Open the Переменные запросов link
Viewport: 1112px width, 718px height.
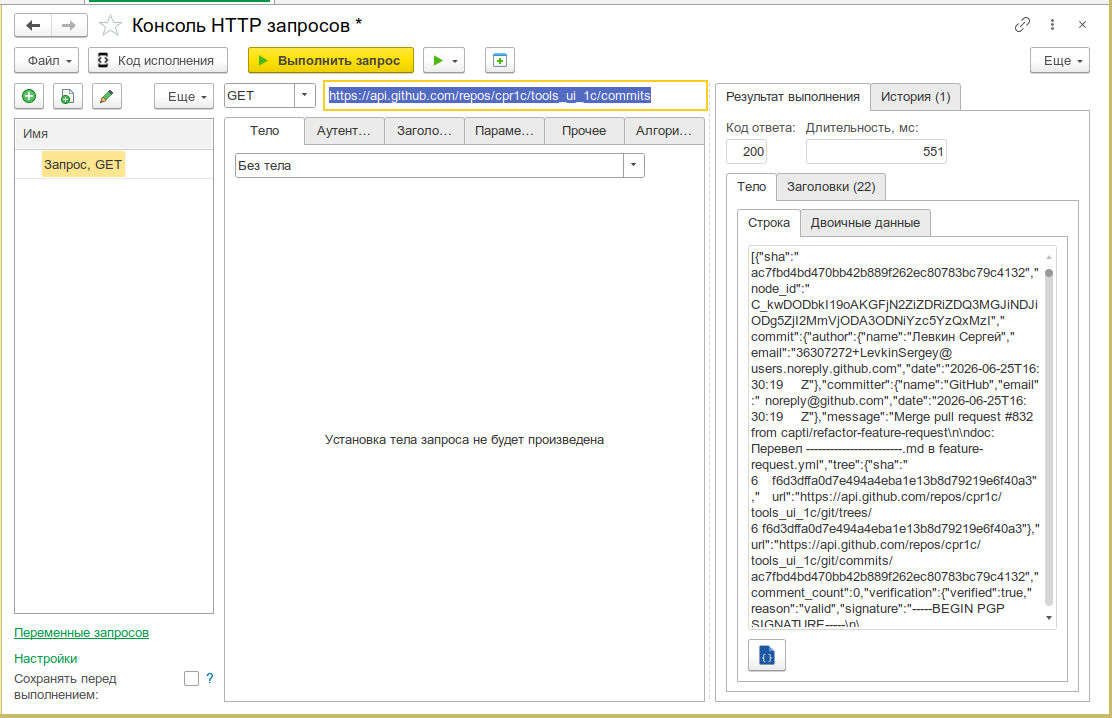(82, 632)
